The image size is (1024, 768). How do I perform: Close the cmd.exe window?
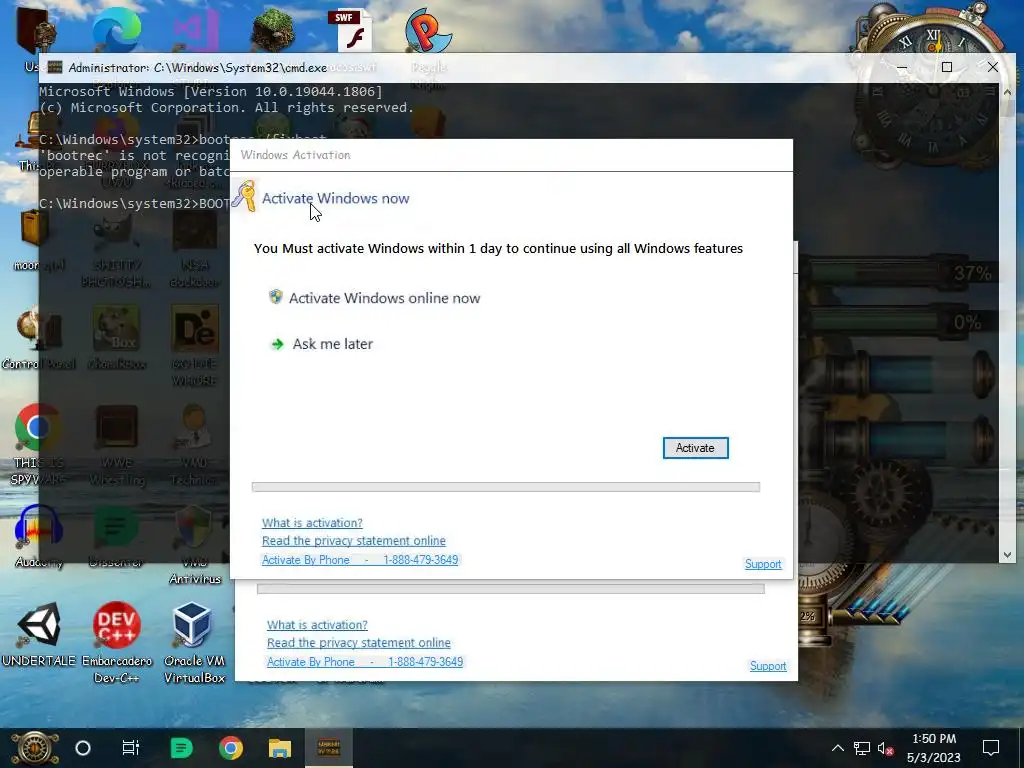[x=993, y=67]
